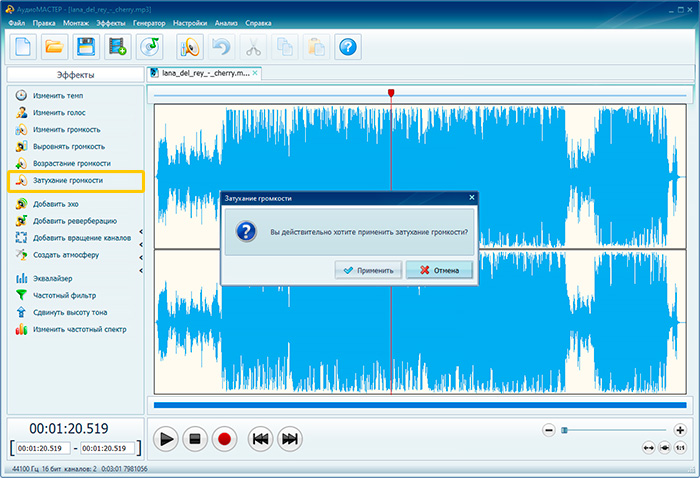The height and width of the screenshot is (478, 700).
Task: Save the project with the floppy disk icon
Action: pyautogui.click(x=86, y=45)
